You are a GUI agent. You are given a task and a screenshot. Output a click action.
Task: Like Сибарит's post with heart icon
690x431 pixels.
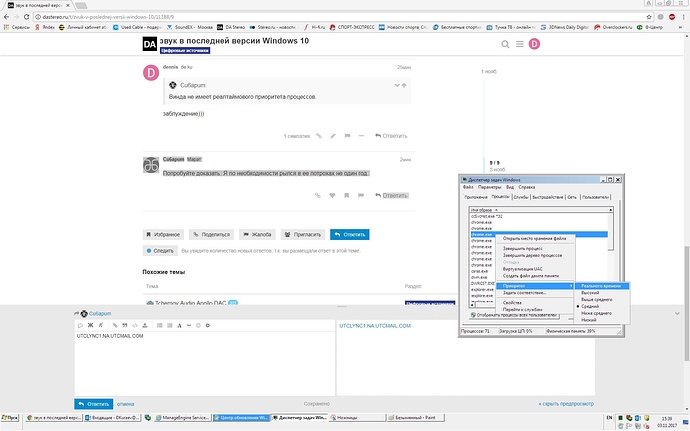(332, 195)
